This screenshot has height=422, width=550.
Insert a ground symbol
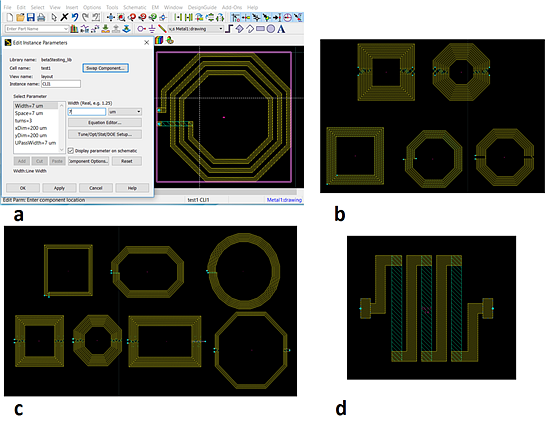click(152, 29)
